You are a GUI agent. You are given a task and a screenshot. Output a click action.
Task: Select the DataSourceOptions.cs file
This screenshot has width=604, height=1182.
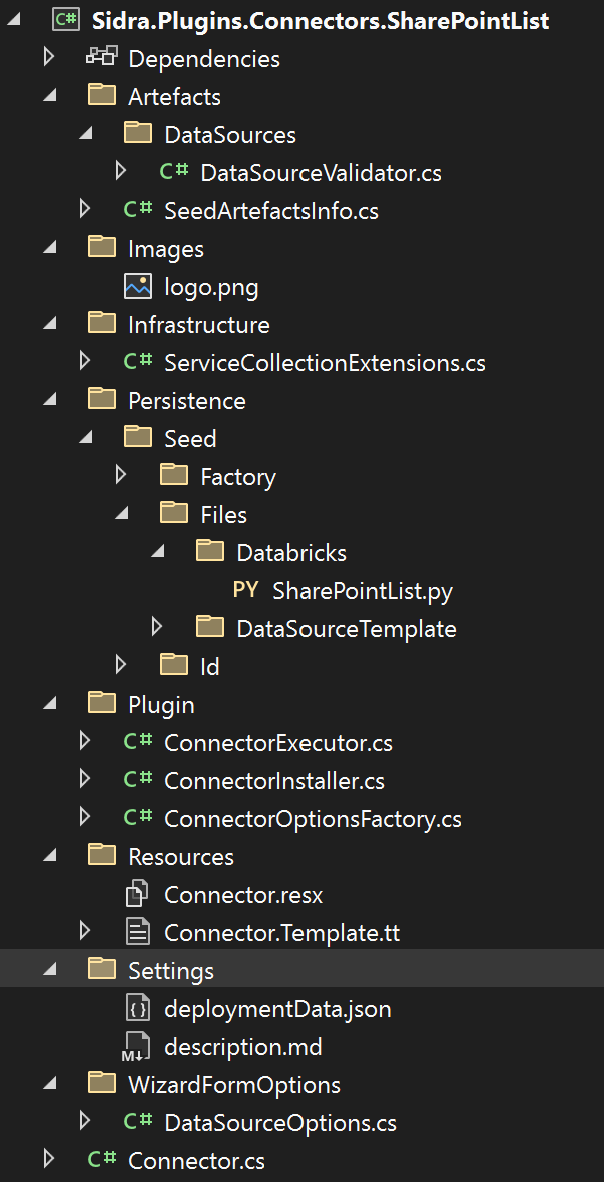click(x=280, y=1123)
